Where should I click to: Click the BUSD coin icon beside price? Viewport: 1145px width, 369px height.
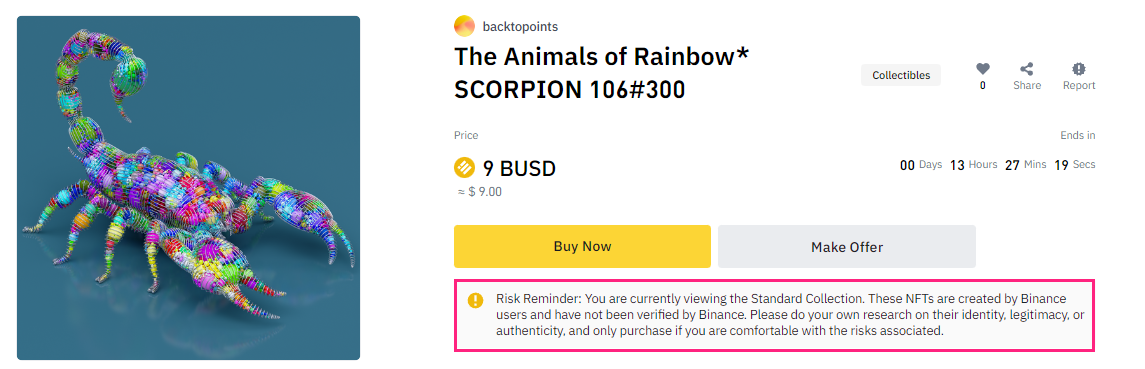[464, 168]
